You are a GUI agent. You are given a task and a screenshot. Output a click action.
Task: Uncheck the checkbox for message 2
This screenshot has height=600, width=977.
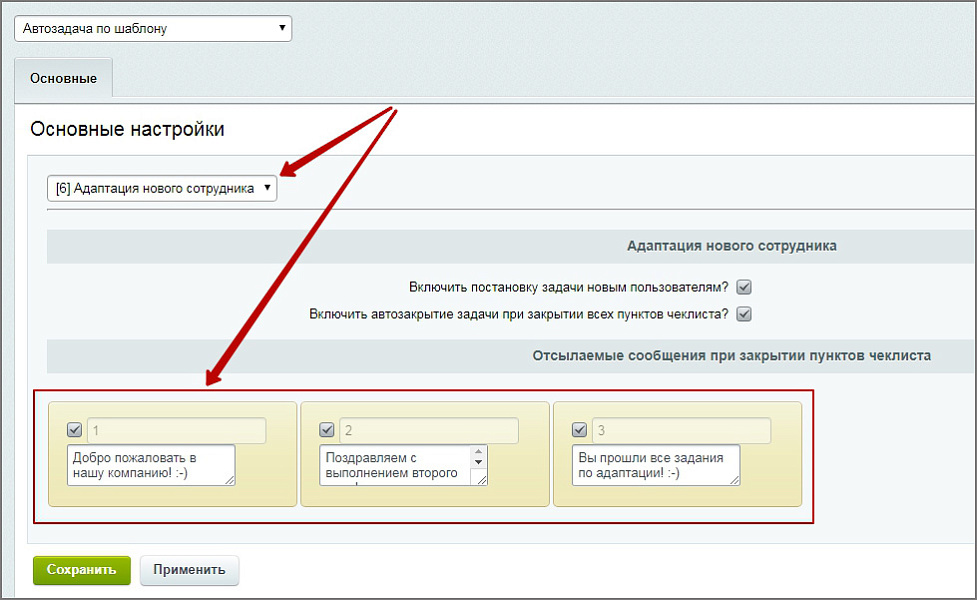coord(327,430)
